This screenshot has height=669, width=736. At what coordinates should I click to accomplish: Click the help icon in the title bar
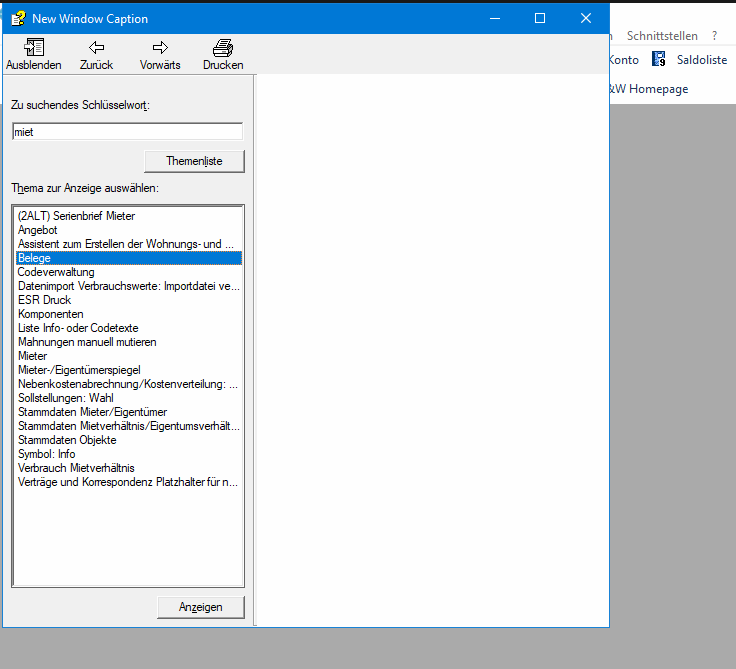tap(18, 19)
